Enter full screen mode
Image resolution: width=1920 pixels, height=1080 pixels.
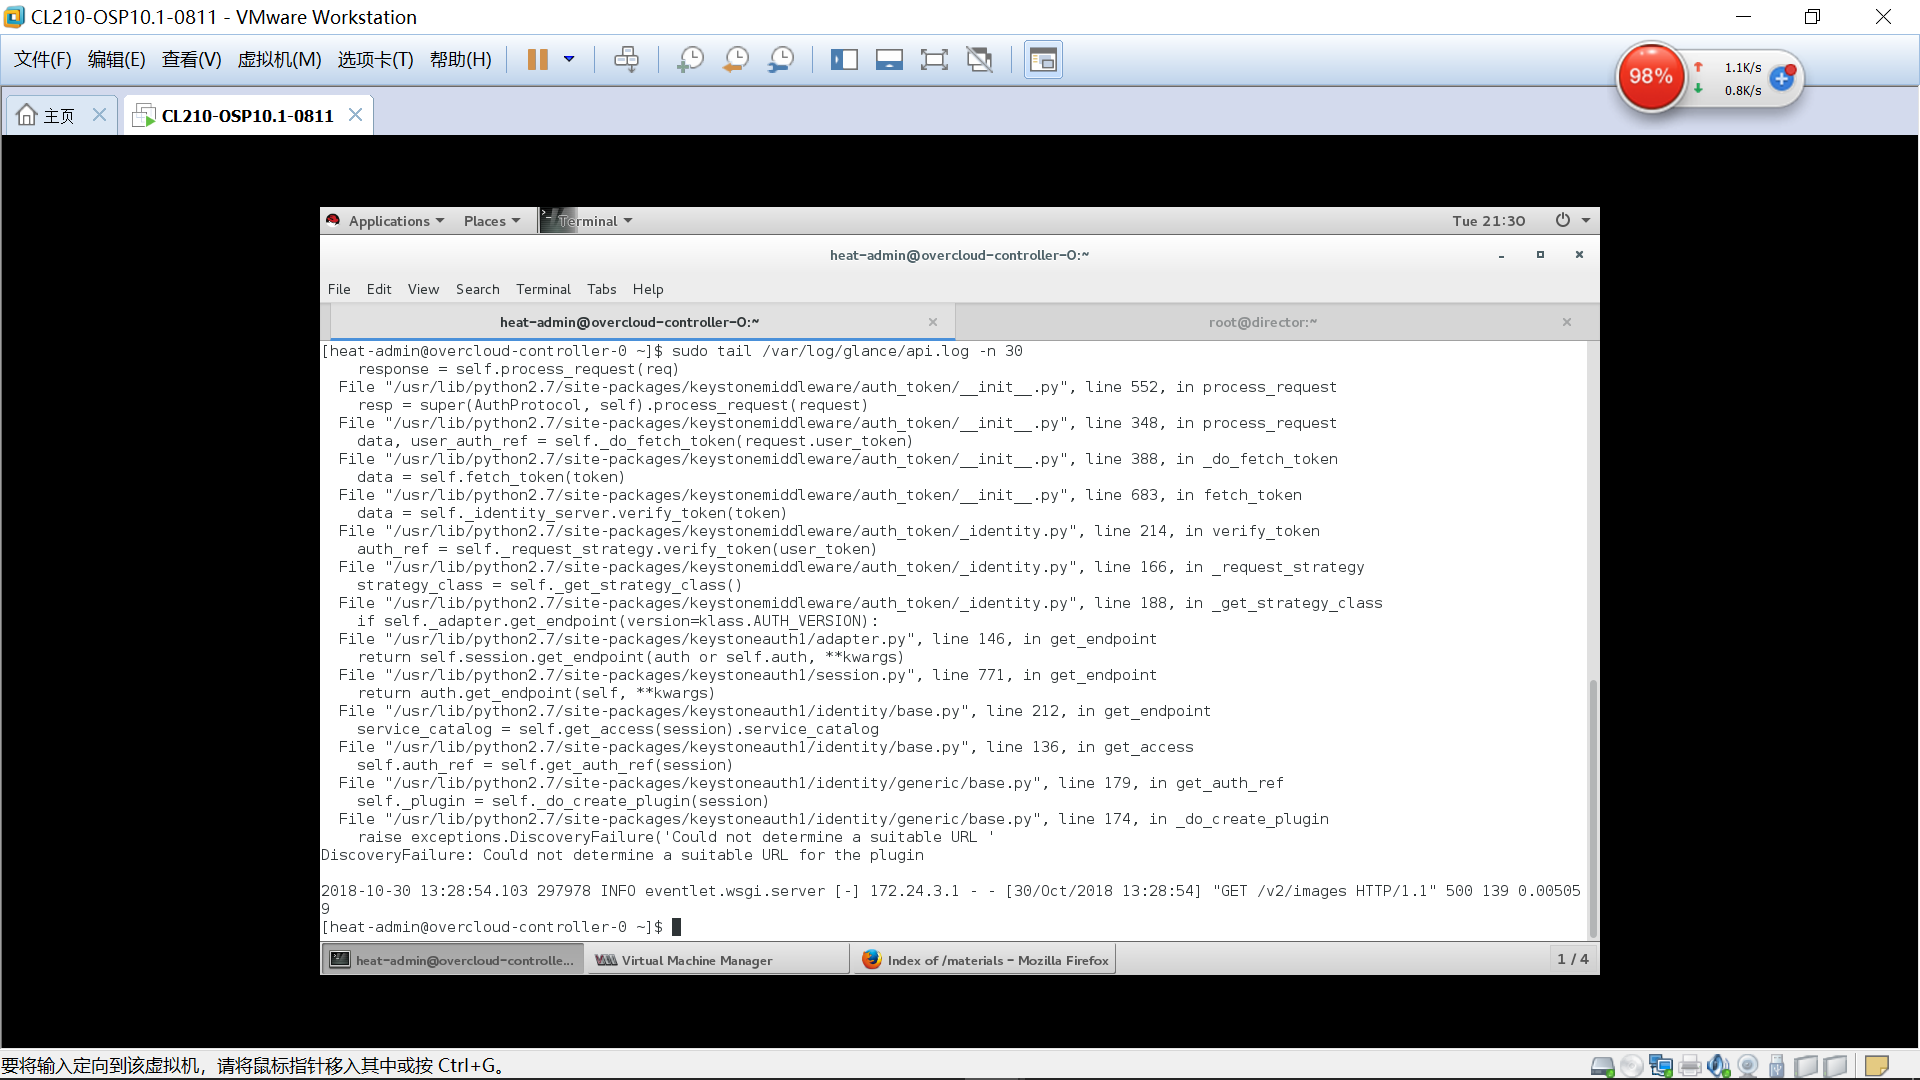click(x=934, y=60)
